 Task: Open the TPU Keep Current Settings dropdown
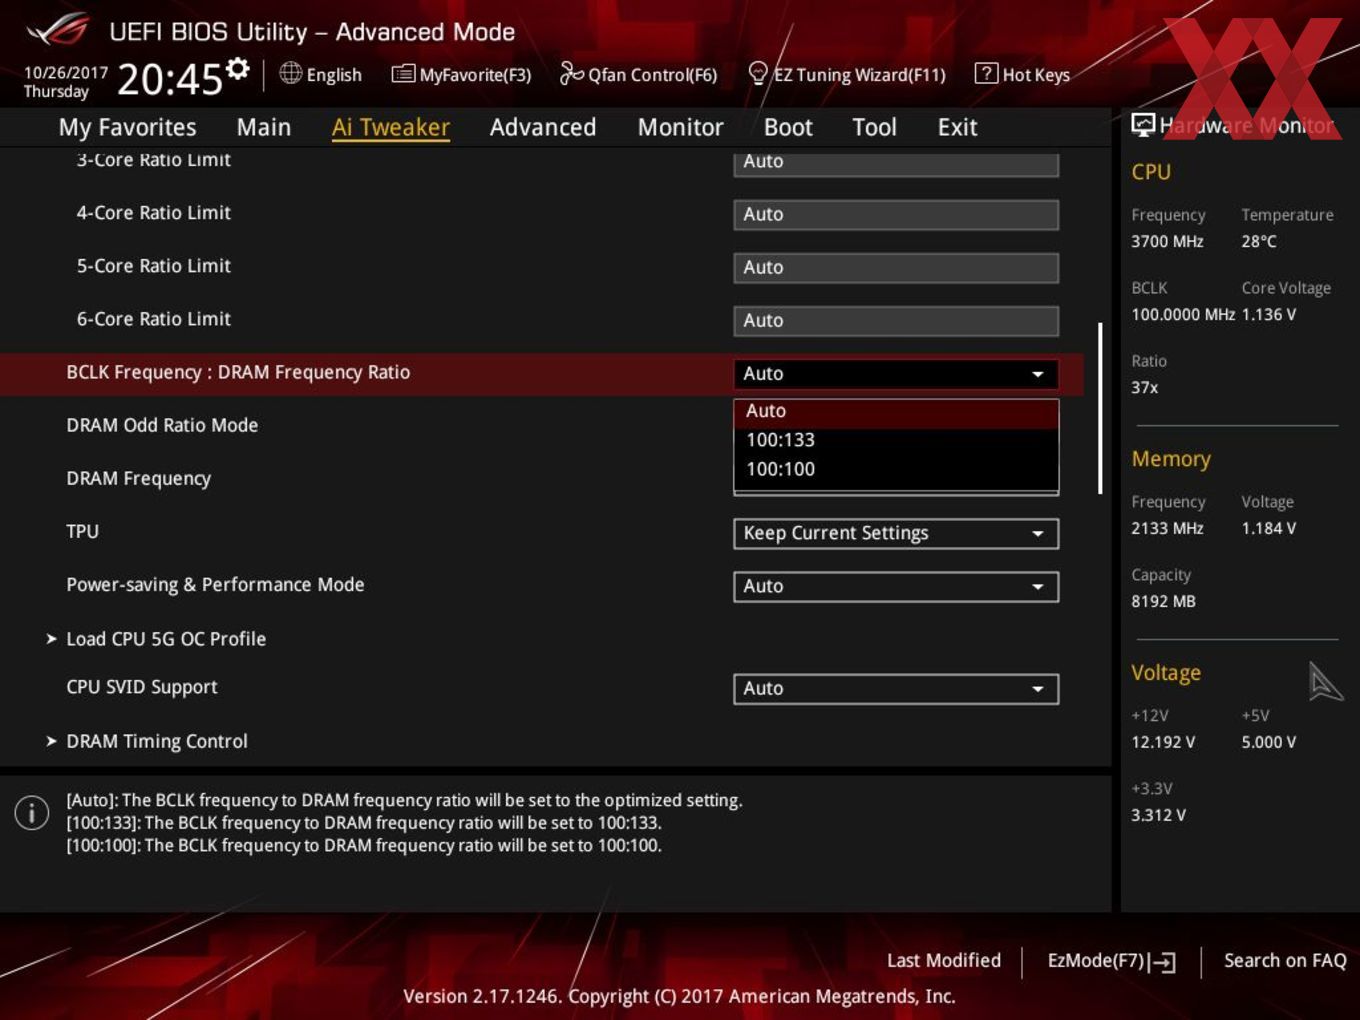[896, 533]
